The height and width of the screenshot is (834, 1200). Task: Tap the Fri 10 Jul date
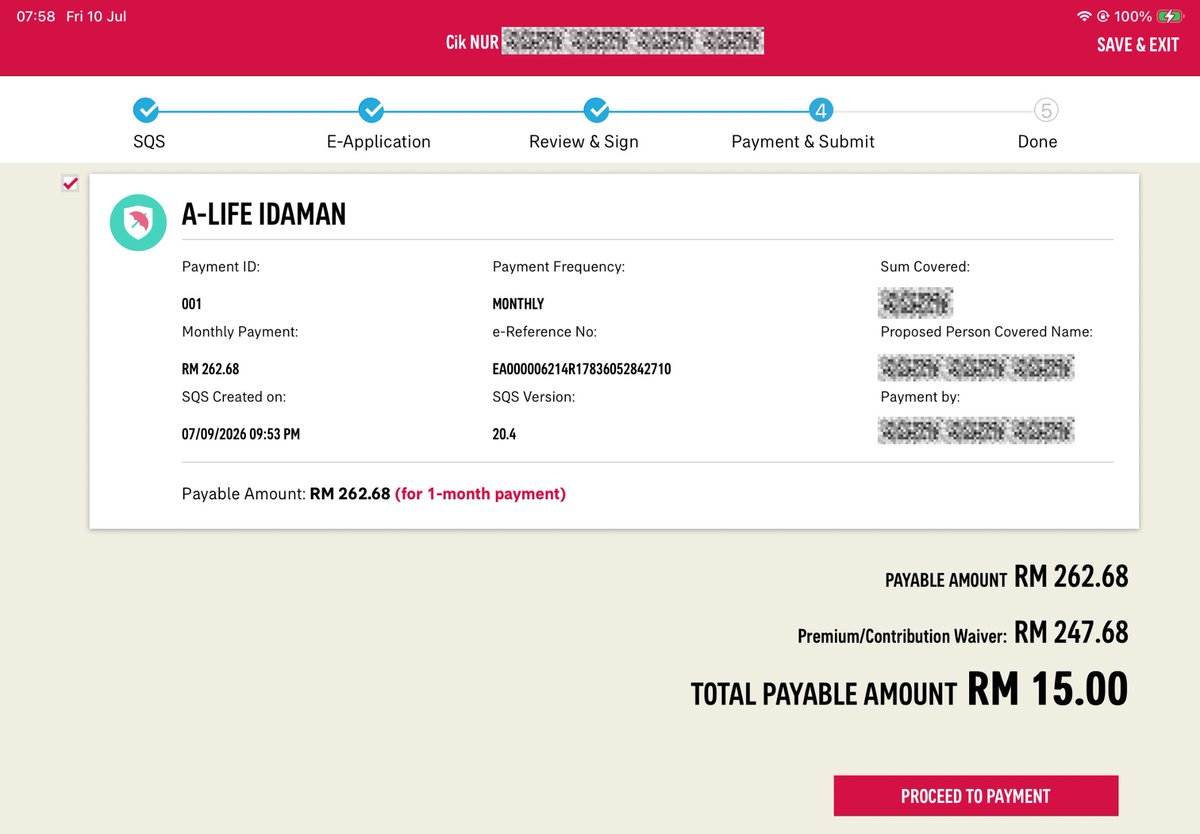click(x=96, y=17)
